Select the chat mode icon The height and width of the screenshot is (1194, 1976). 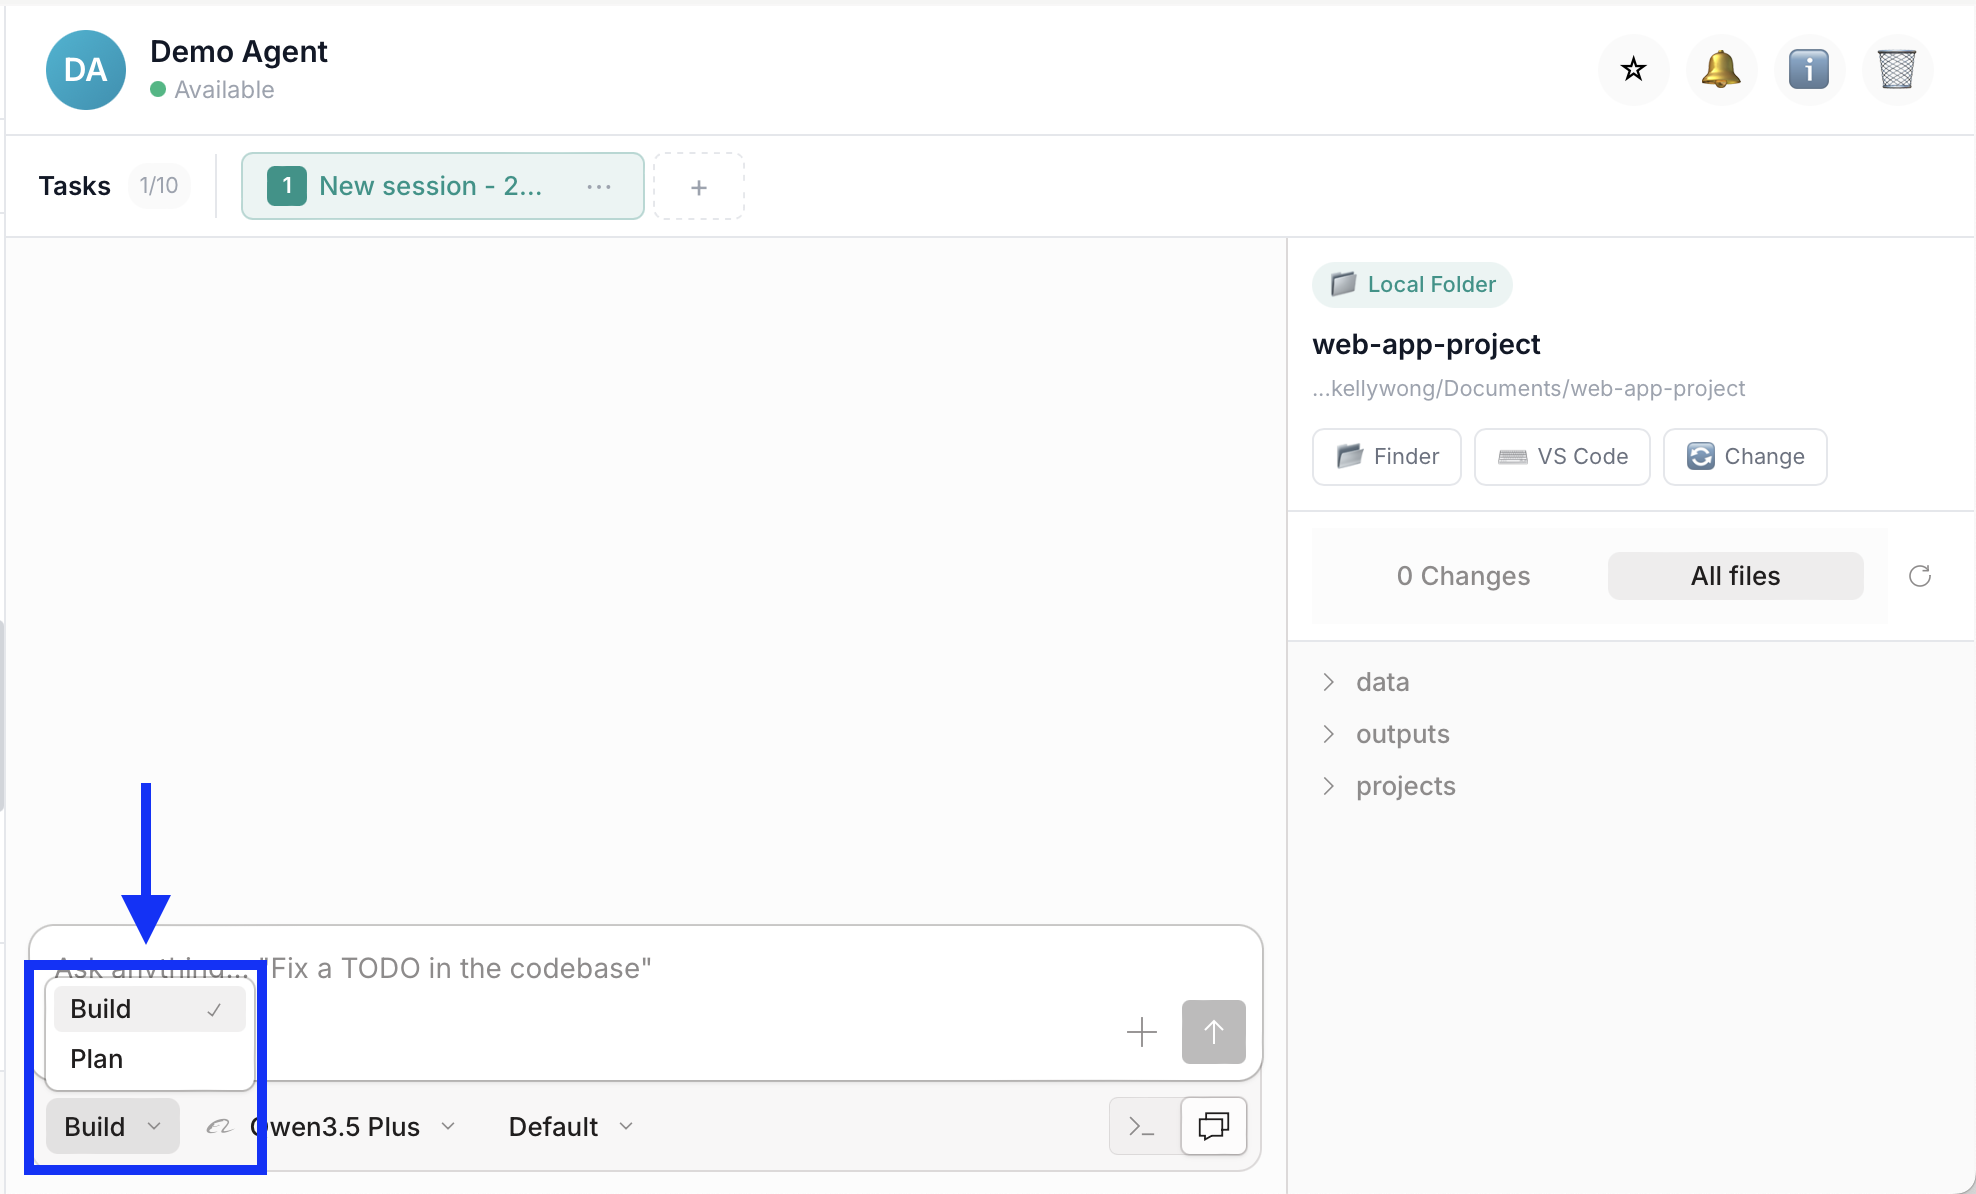pos(1213,1126)
